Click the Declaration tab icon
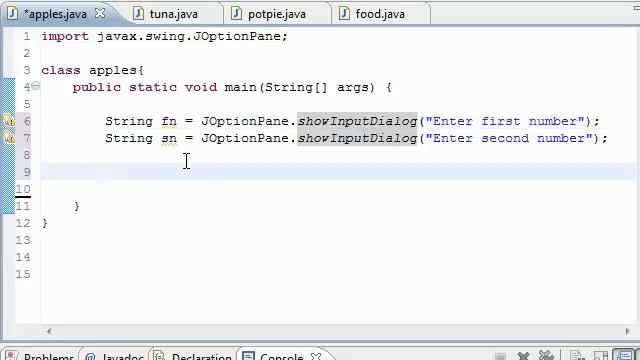The height and width of the screenshot is (360, 640). 159,356
